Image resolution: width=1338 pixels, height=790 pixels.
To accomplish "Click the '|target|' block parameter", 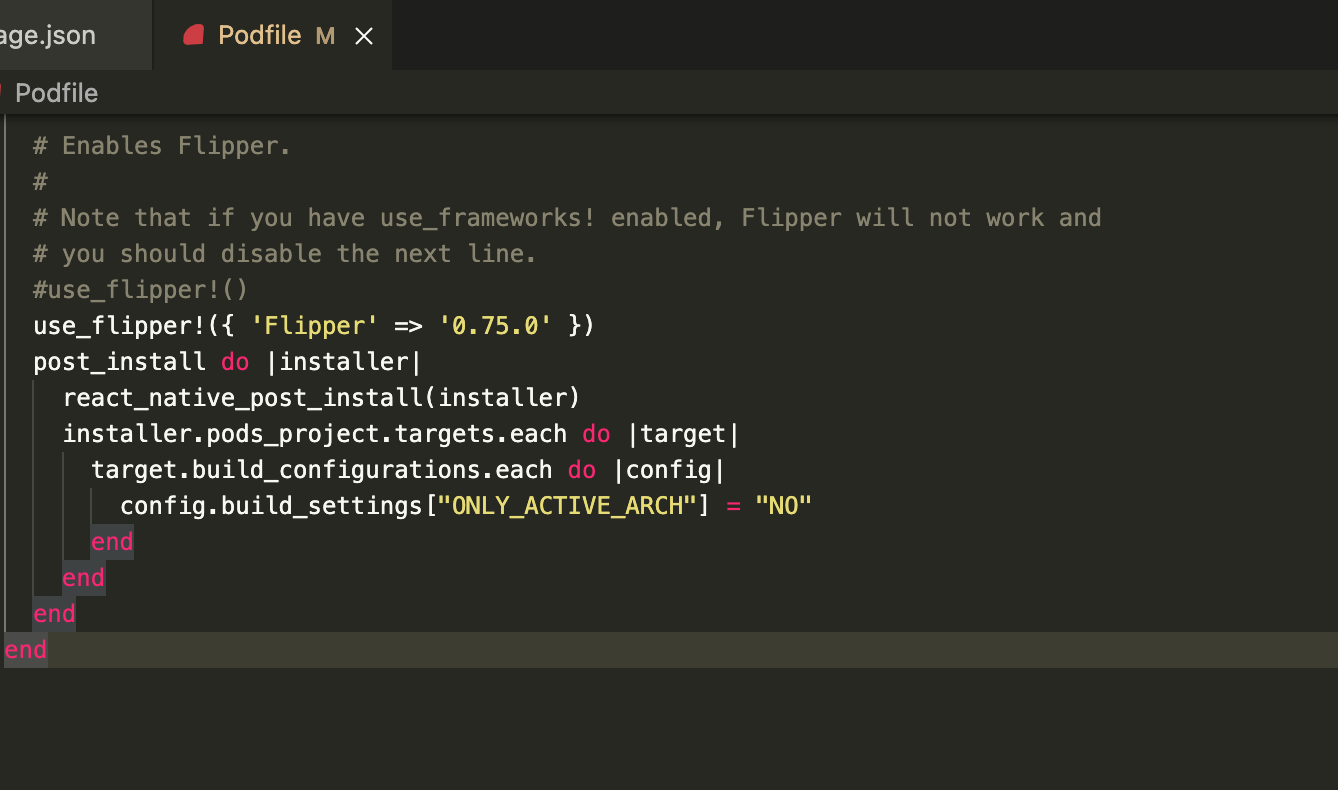I will click(x=683, y=434).
